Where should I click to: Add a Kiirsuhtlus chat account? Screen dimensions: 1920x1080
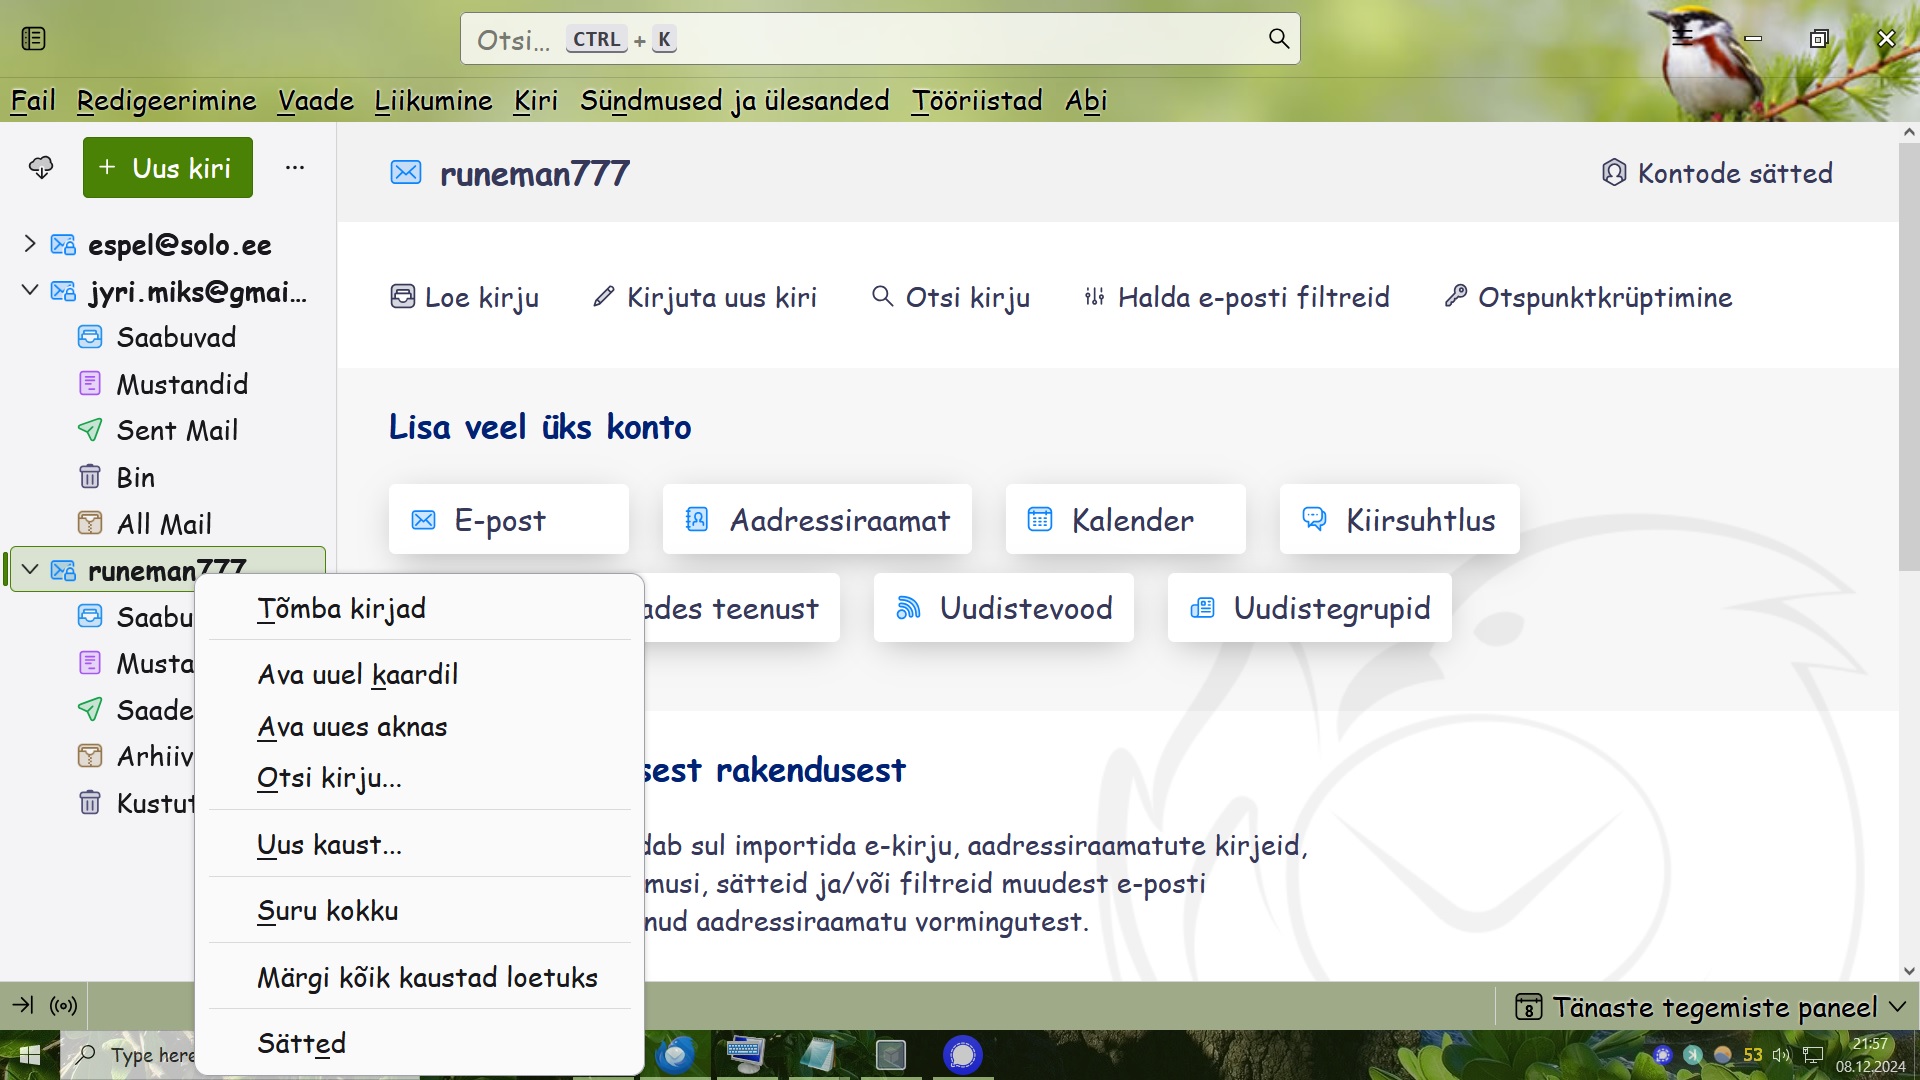point(1400,519)
